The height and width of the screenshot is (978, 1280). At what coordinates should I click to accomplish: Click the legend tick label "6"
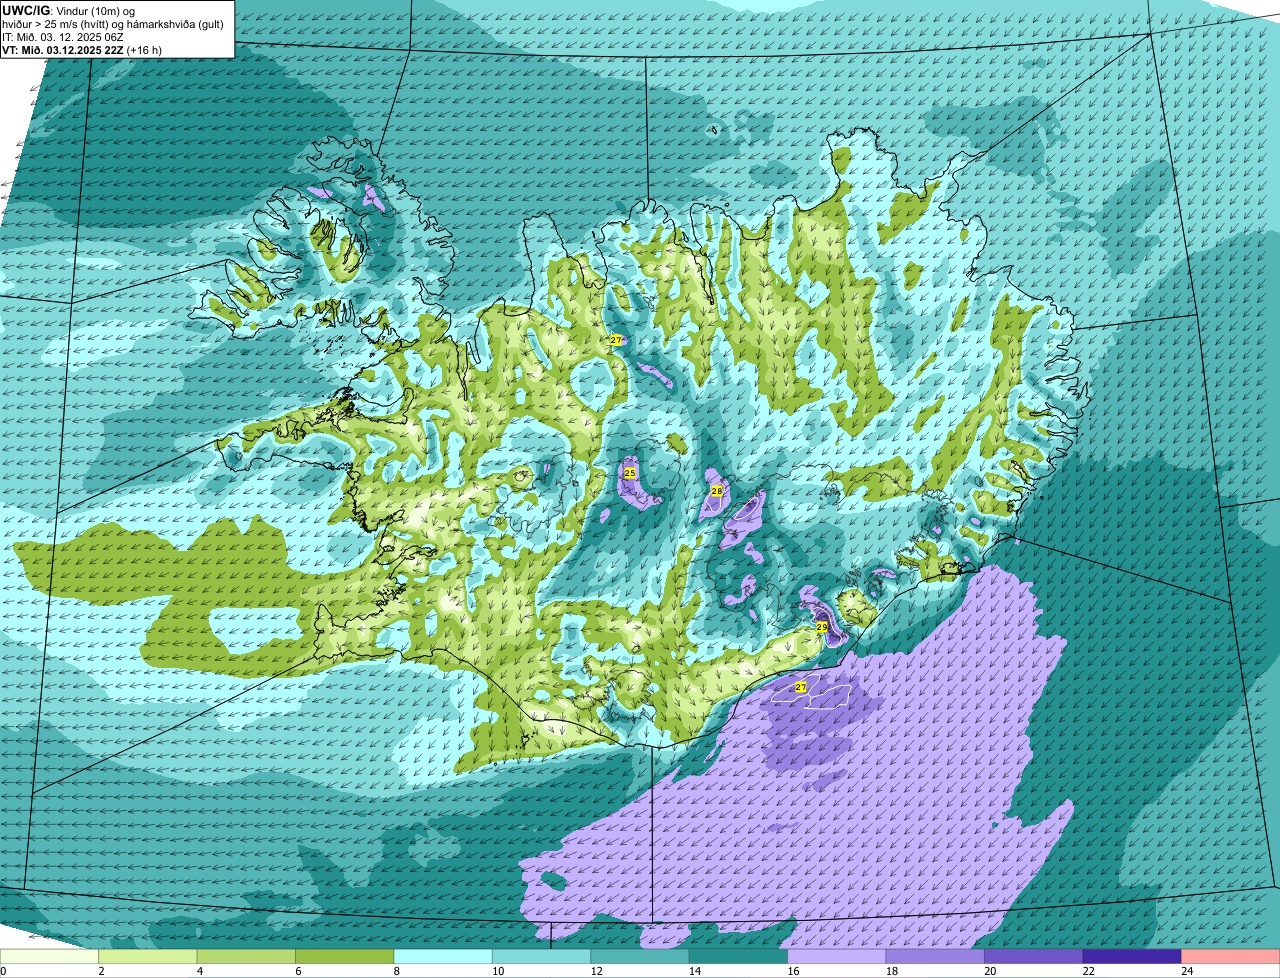pyautogui.click(x=297, y=971)
